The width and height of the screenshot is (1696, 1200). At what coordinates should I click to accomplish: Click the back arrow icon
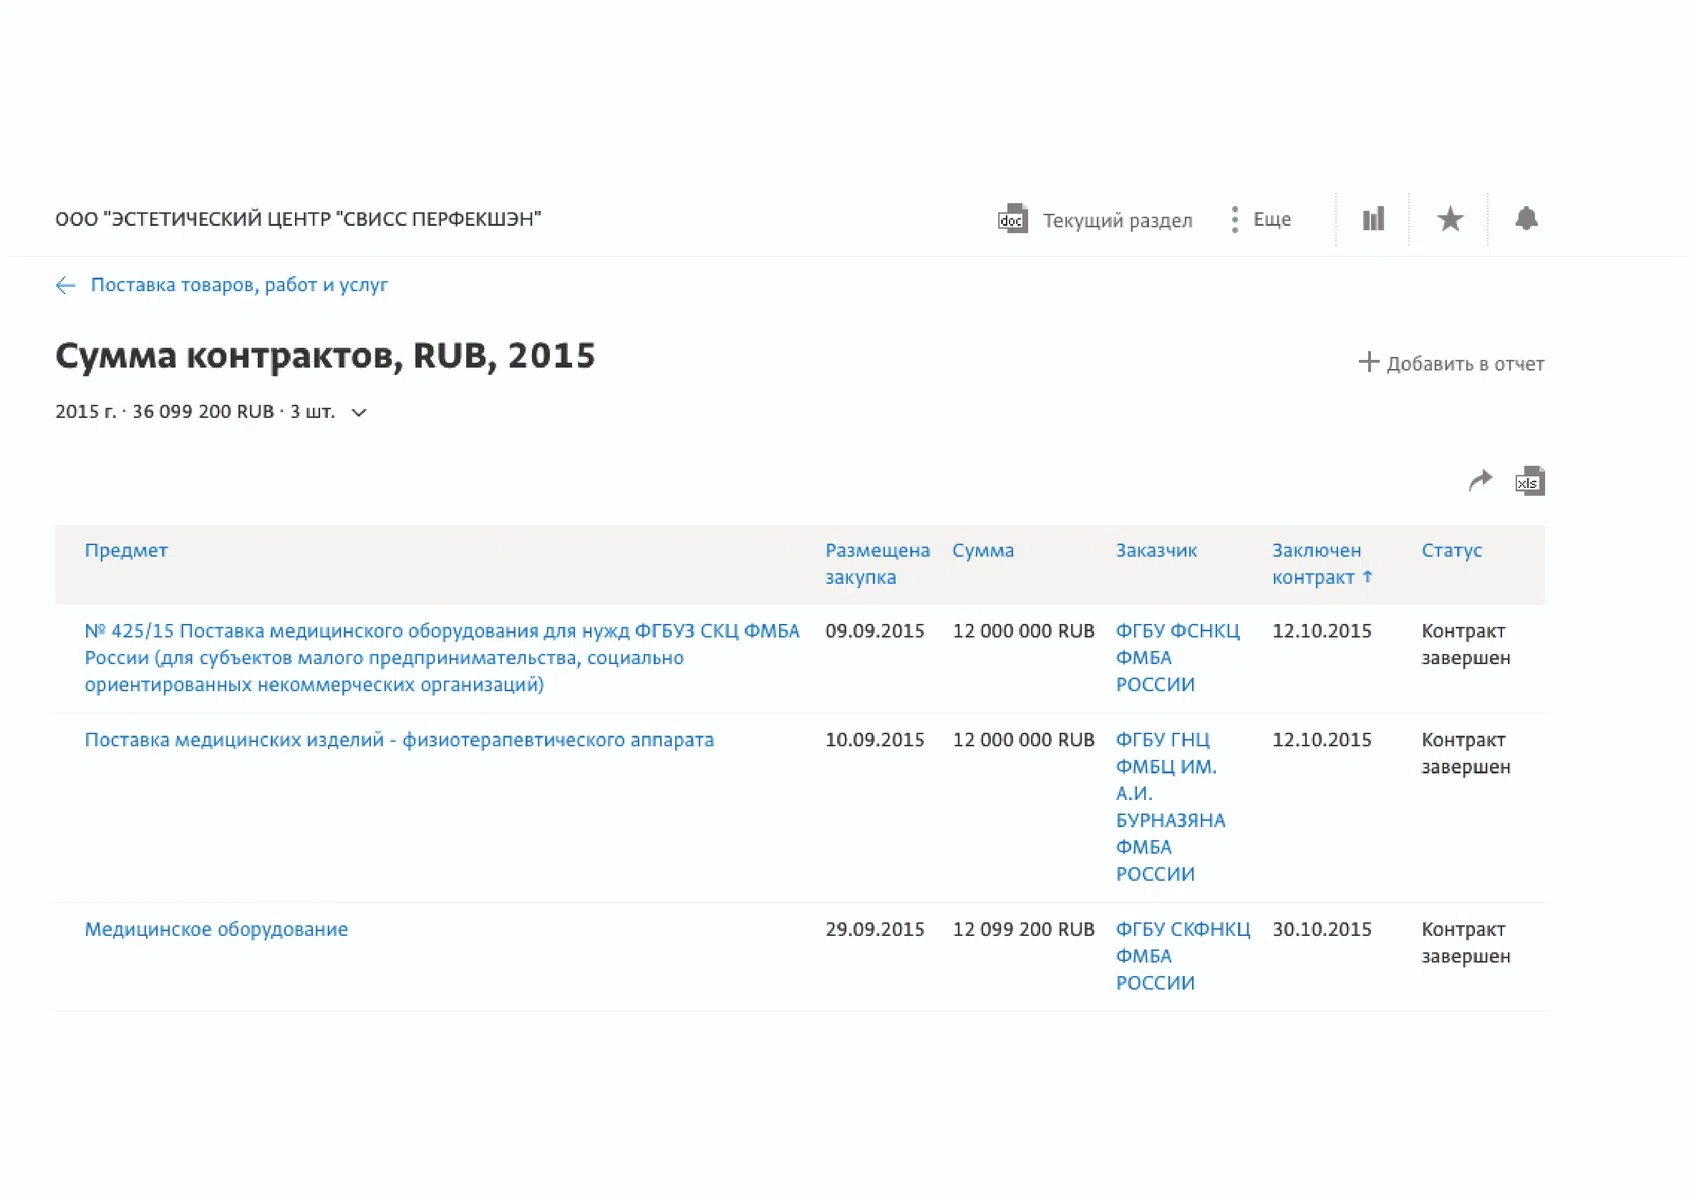click(x=66, y=286)
